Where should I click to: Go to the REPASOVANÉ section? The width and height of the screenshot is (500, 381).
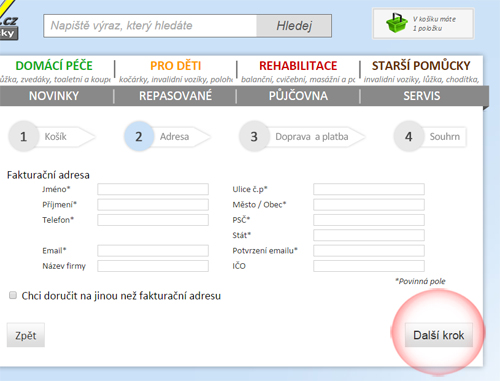[x=175, y=96]
